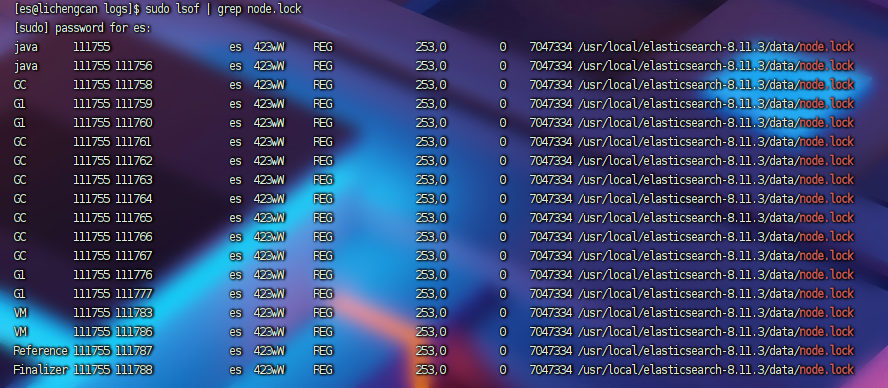Click thread ID 111759 in the G1 row
Screen dimensions: 888x388
[134, 104]
